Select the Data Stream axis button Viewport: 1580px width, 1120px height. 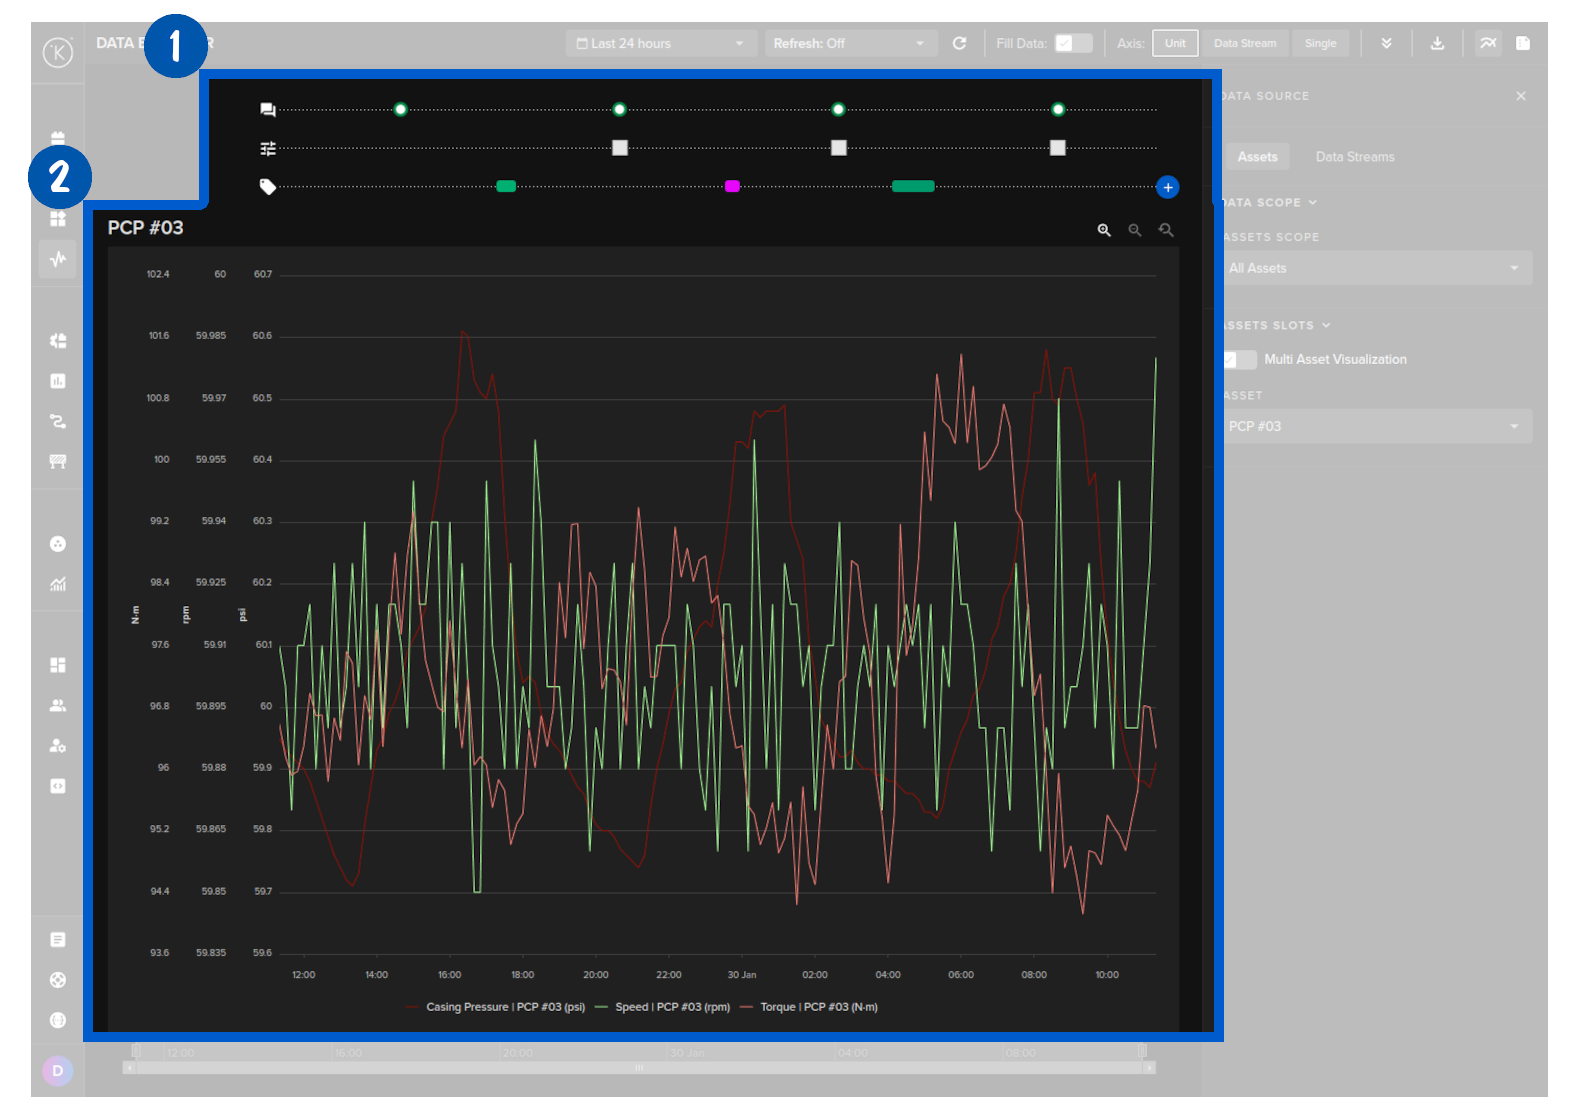[1245, 43]
